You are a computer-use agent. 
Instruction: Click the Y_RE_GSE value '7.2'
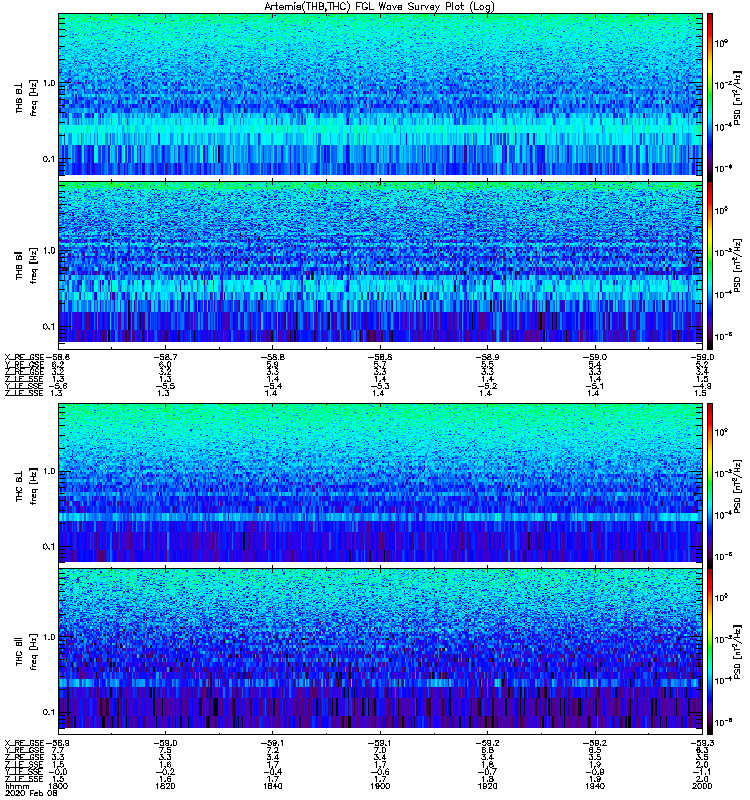(272, 751)
